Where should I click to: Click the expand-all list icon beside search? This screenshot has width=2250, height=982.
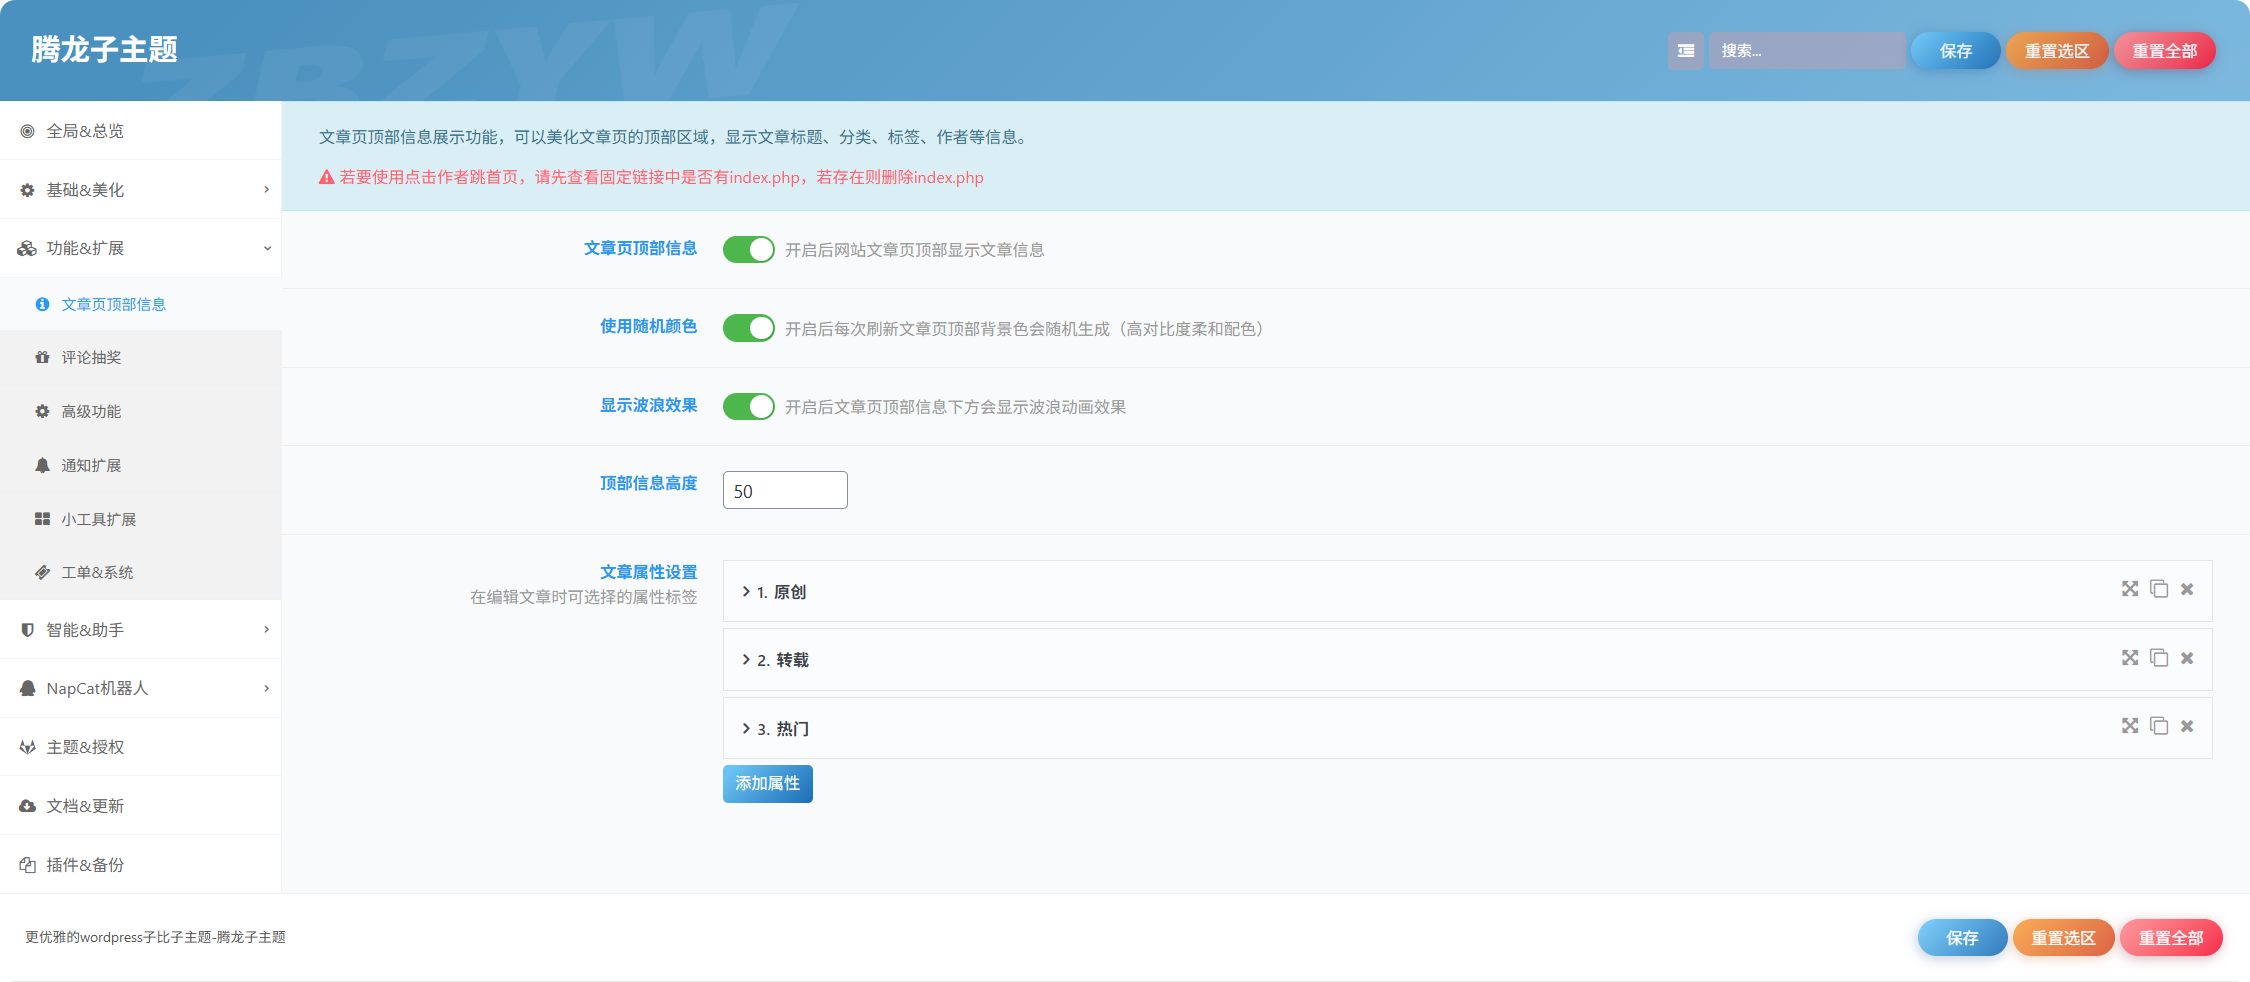[x=1685, y=51]
